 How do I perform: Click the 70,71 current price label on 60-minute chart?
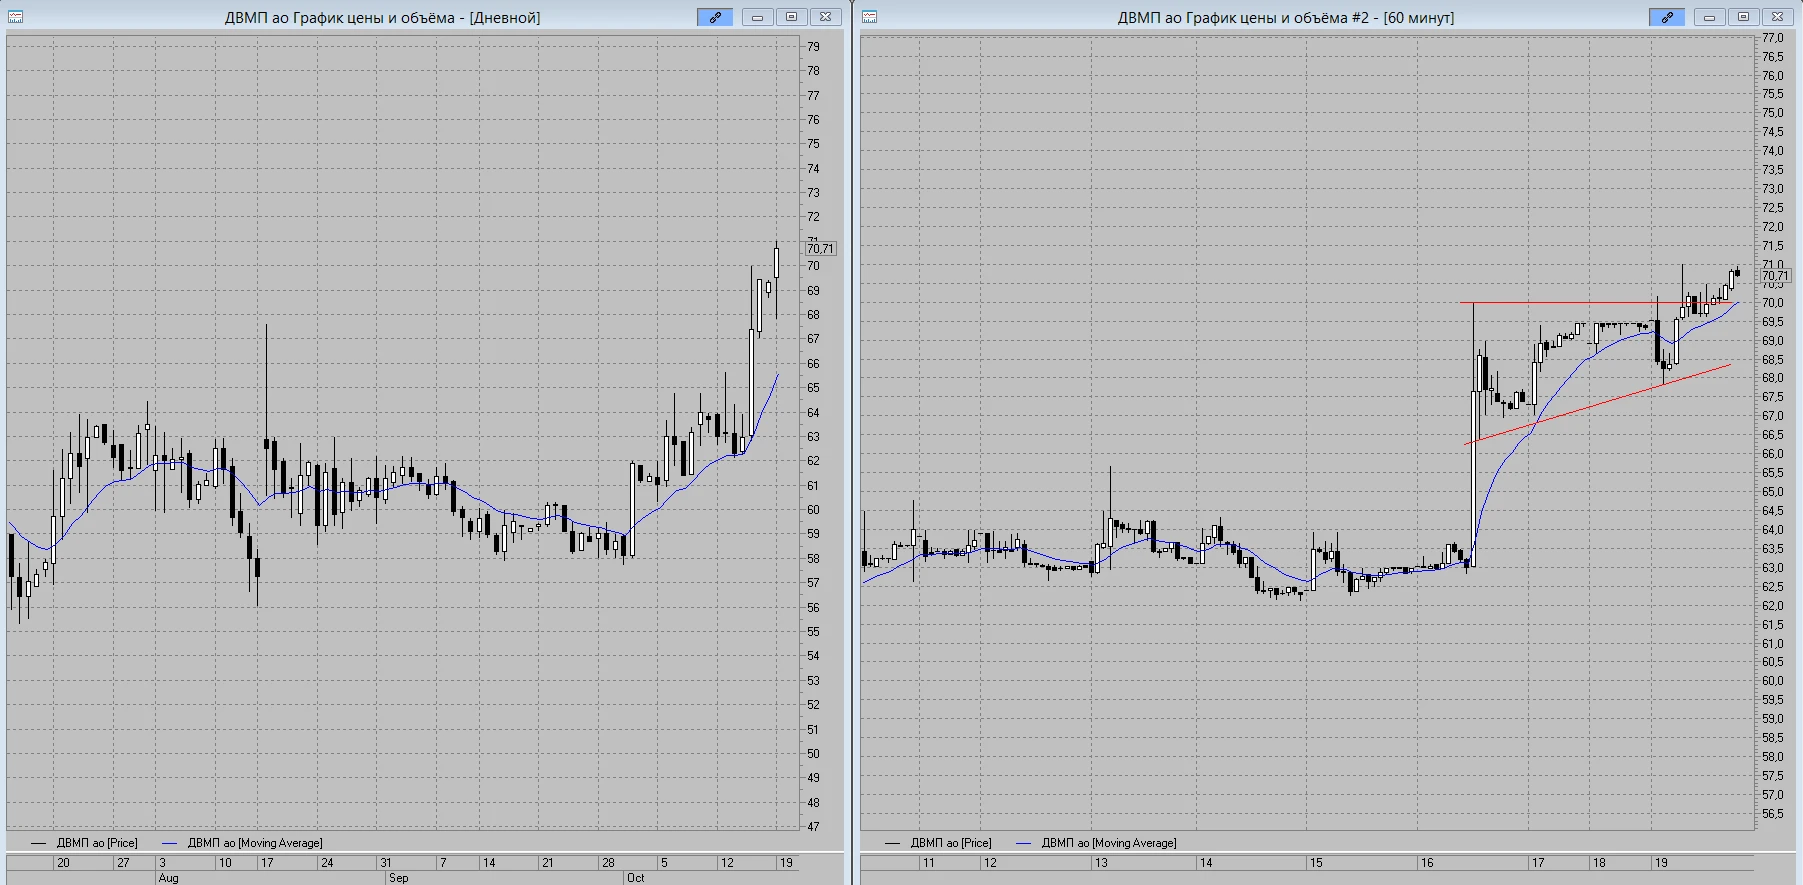coord(1775,276)
